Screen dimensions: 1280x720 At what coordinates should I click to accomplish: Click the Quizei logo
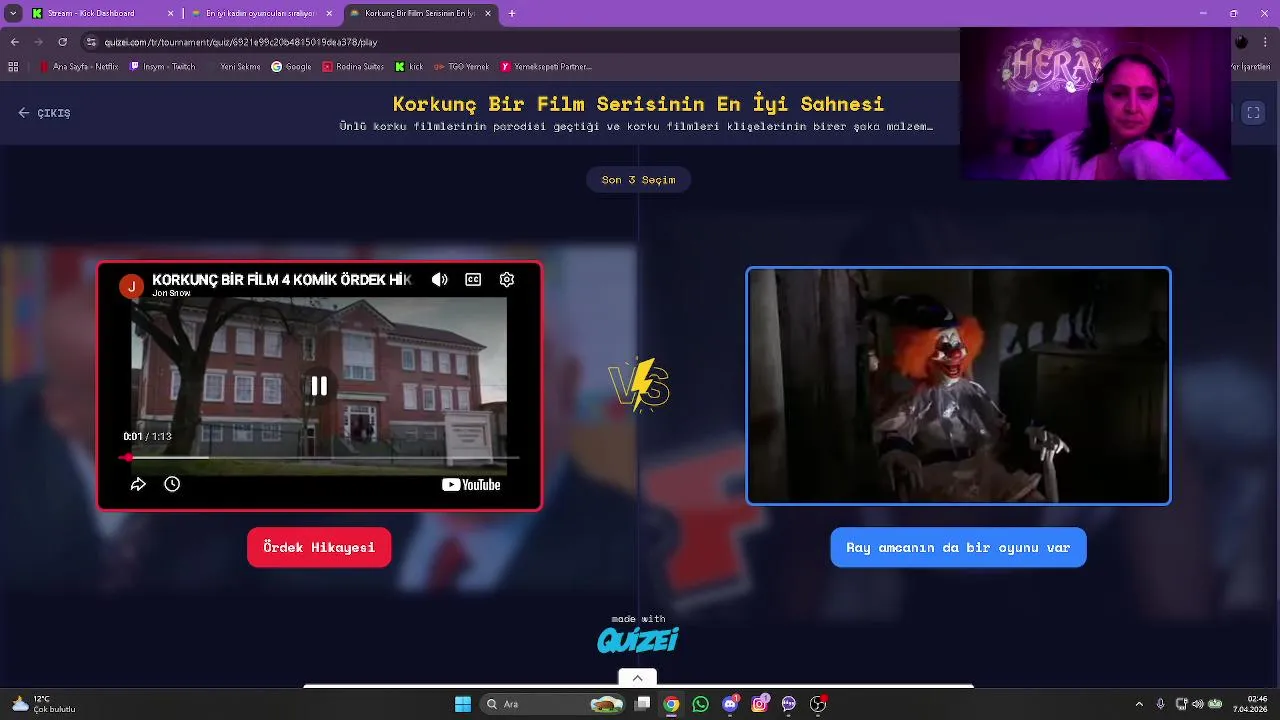pos(638,640)
